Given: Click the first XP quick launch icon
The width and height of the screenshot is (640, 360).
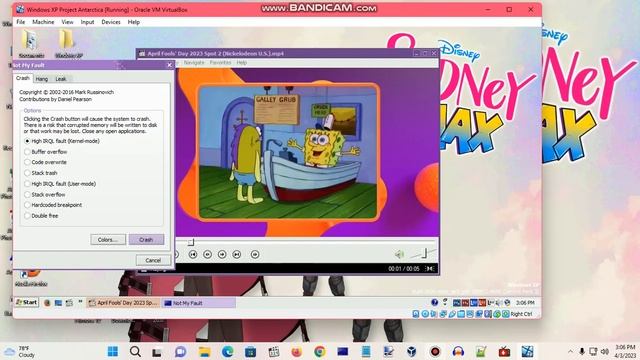Looking at the screenshot, I should (x=47, y=303).
